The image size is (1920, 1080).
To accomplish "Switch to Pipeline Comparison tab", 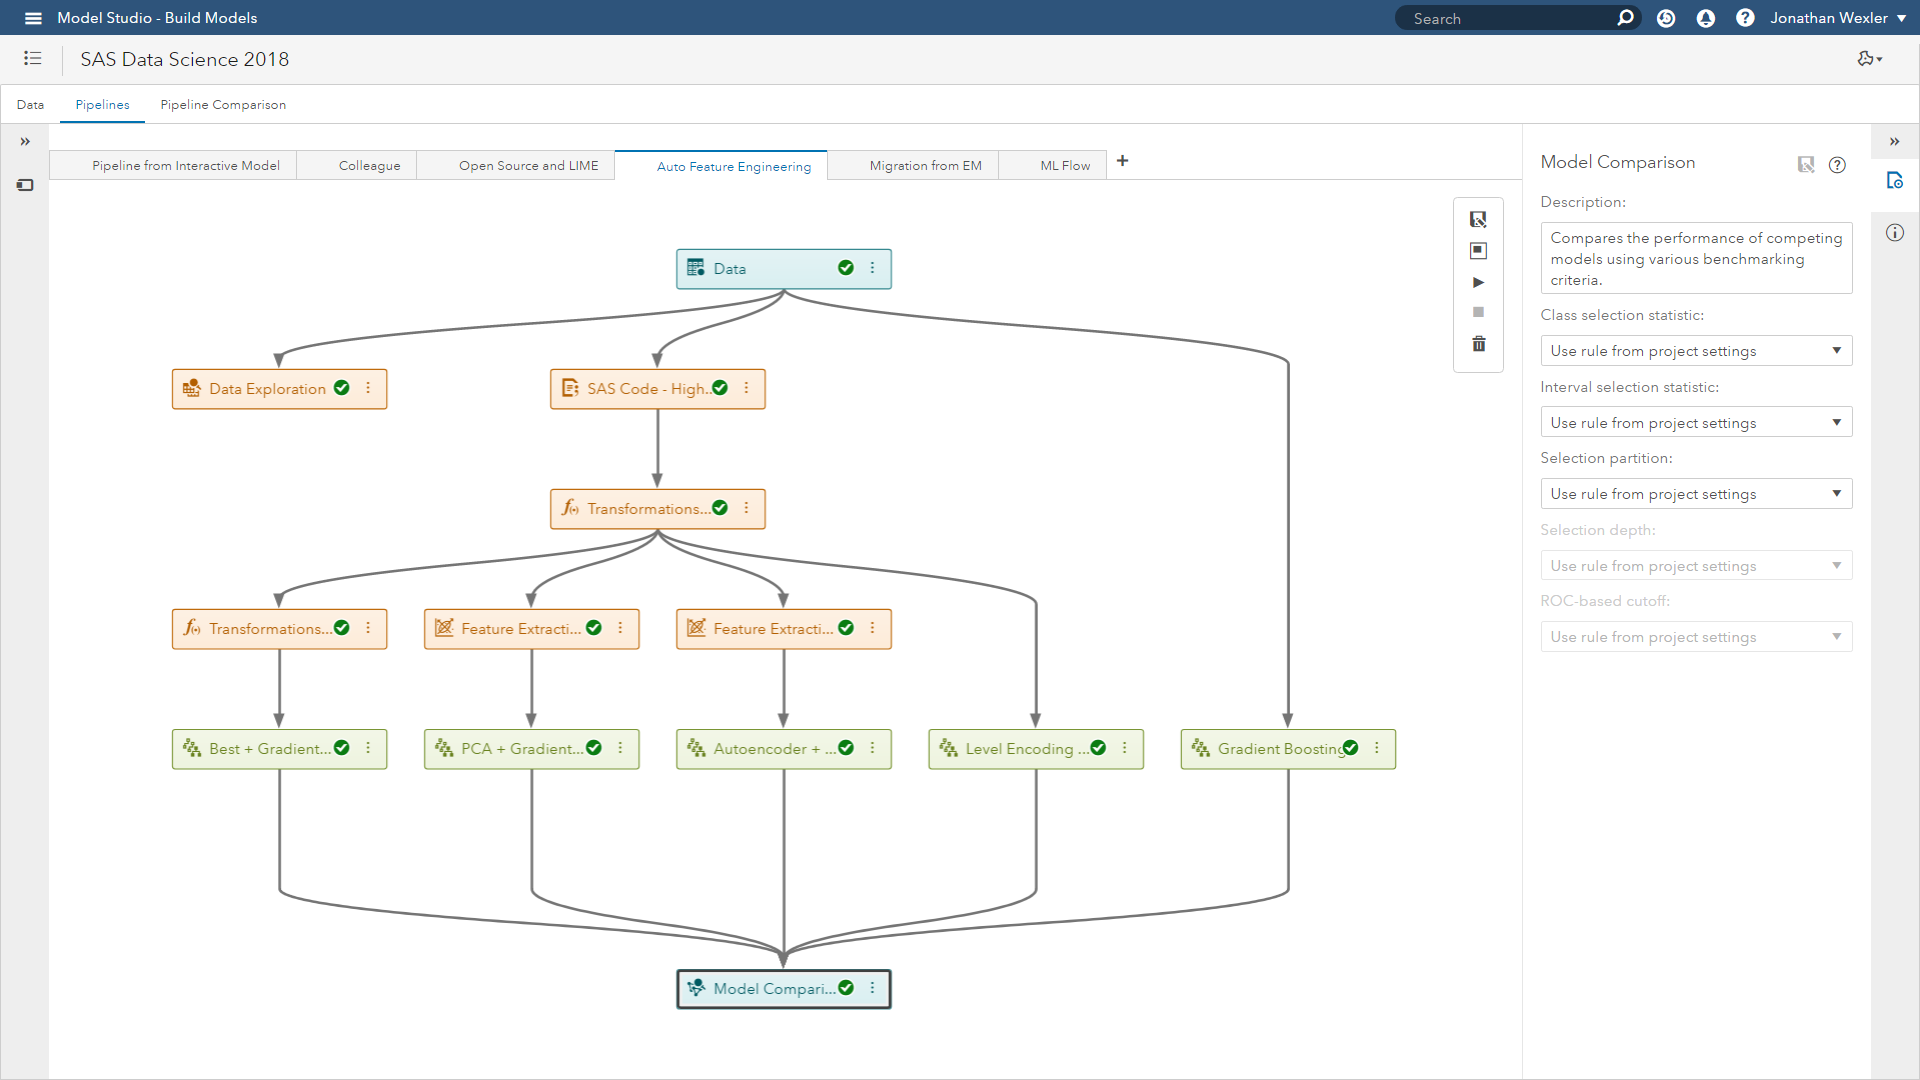I will (223, 104).
